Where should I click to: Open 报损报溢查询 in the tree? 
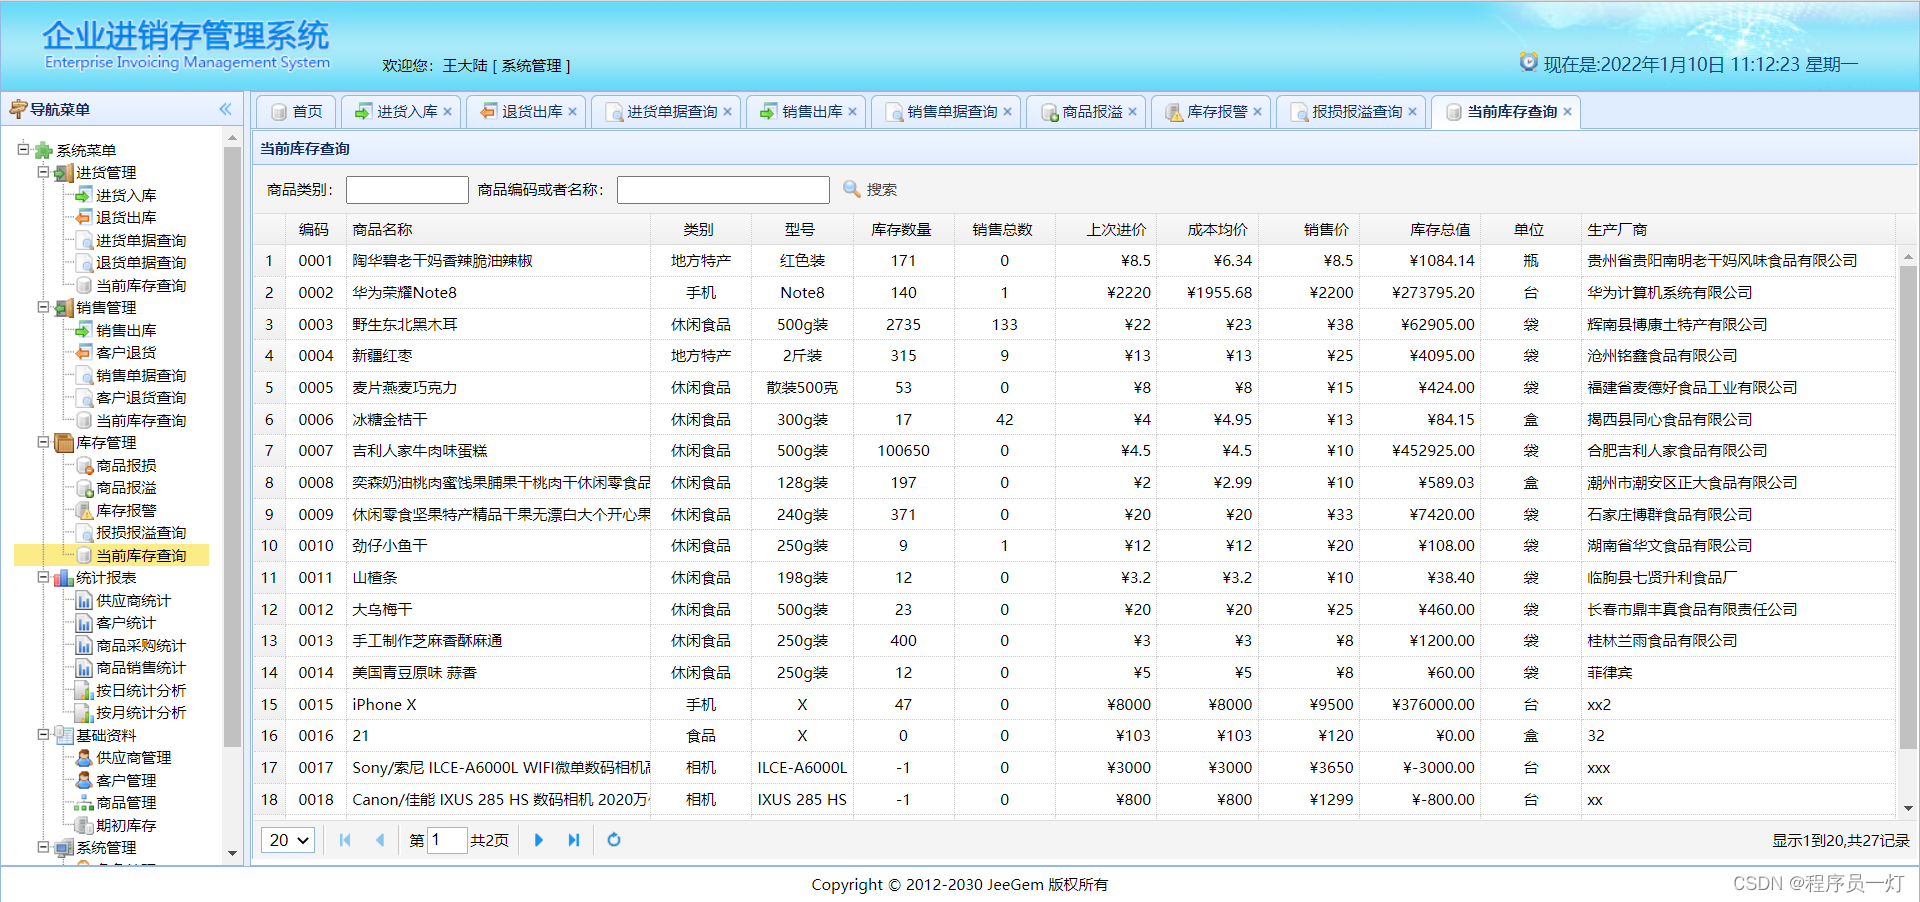141,532
